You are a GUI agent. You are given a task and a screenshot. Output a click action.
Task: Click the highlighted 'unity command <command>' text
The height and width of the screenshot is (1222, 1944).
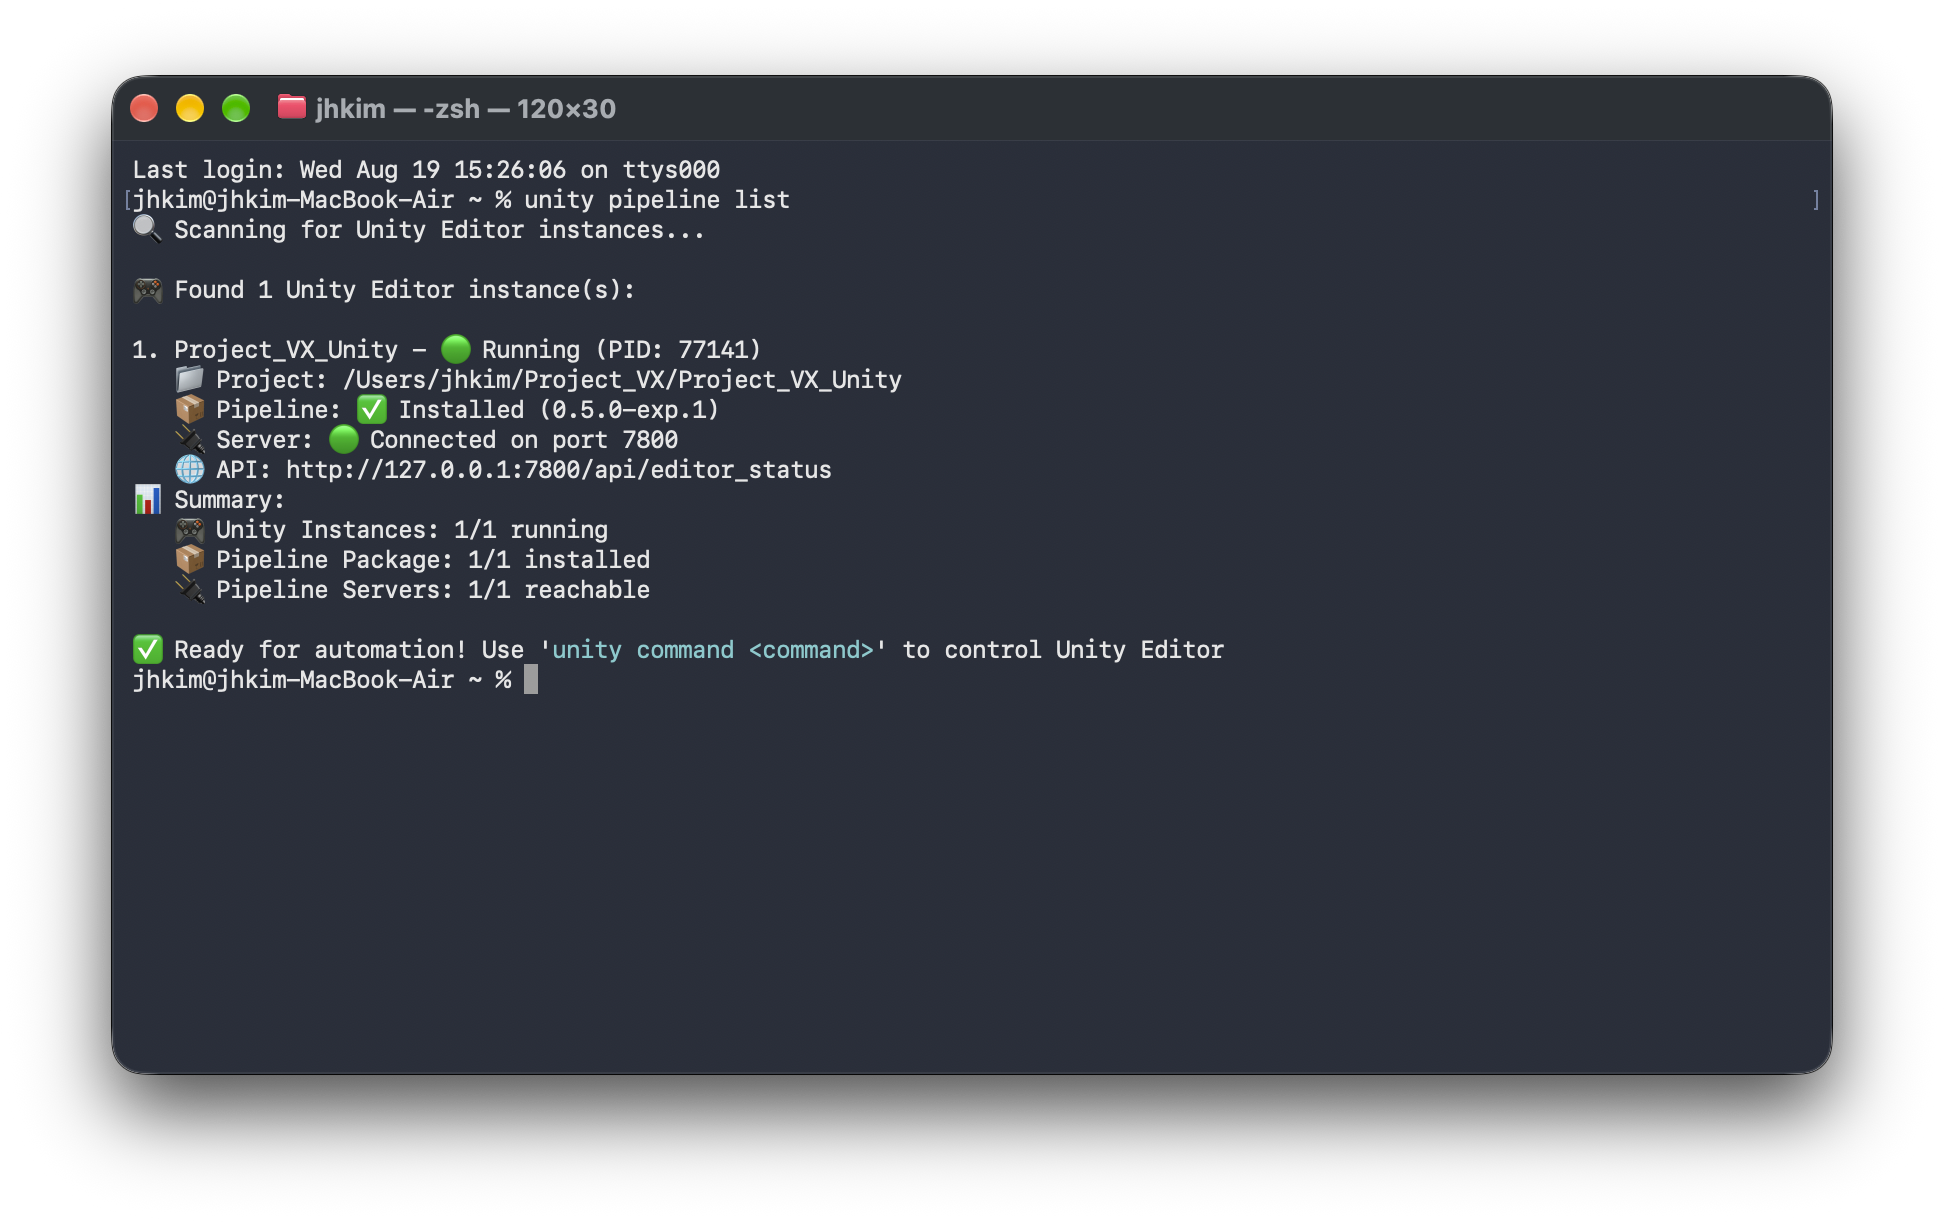point(712,650)
